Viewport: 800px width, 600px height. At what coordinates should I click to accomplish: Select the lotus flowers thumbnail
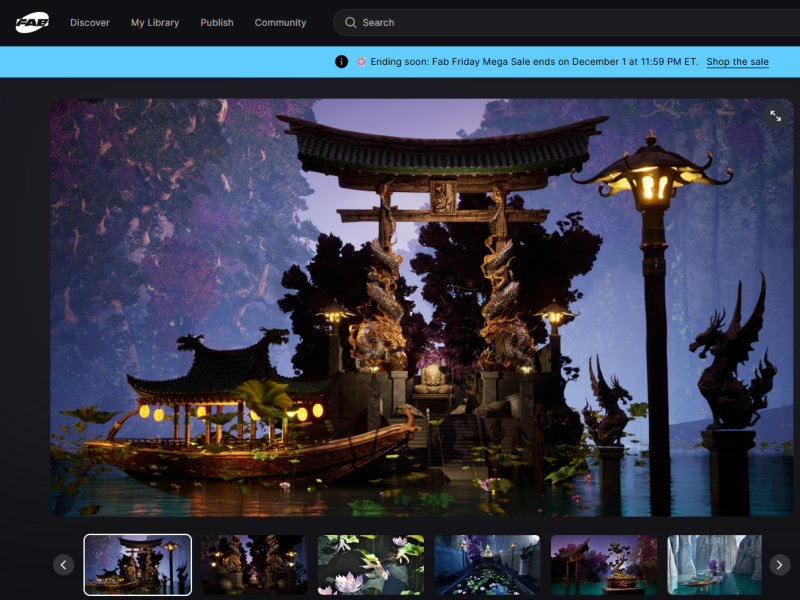point(371,565)
